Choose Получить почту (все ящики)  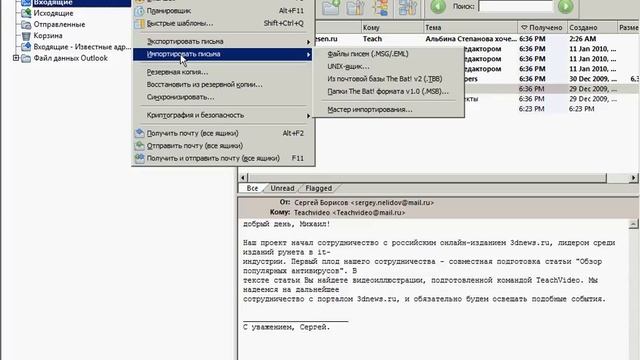pos(224,133)
